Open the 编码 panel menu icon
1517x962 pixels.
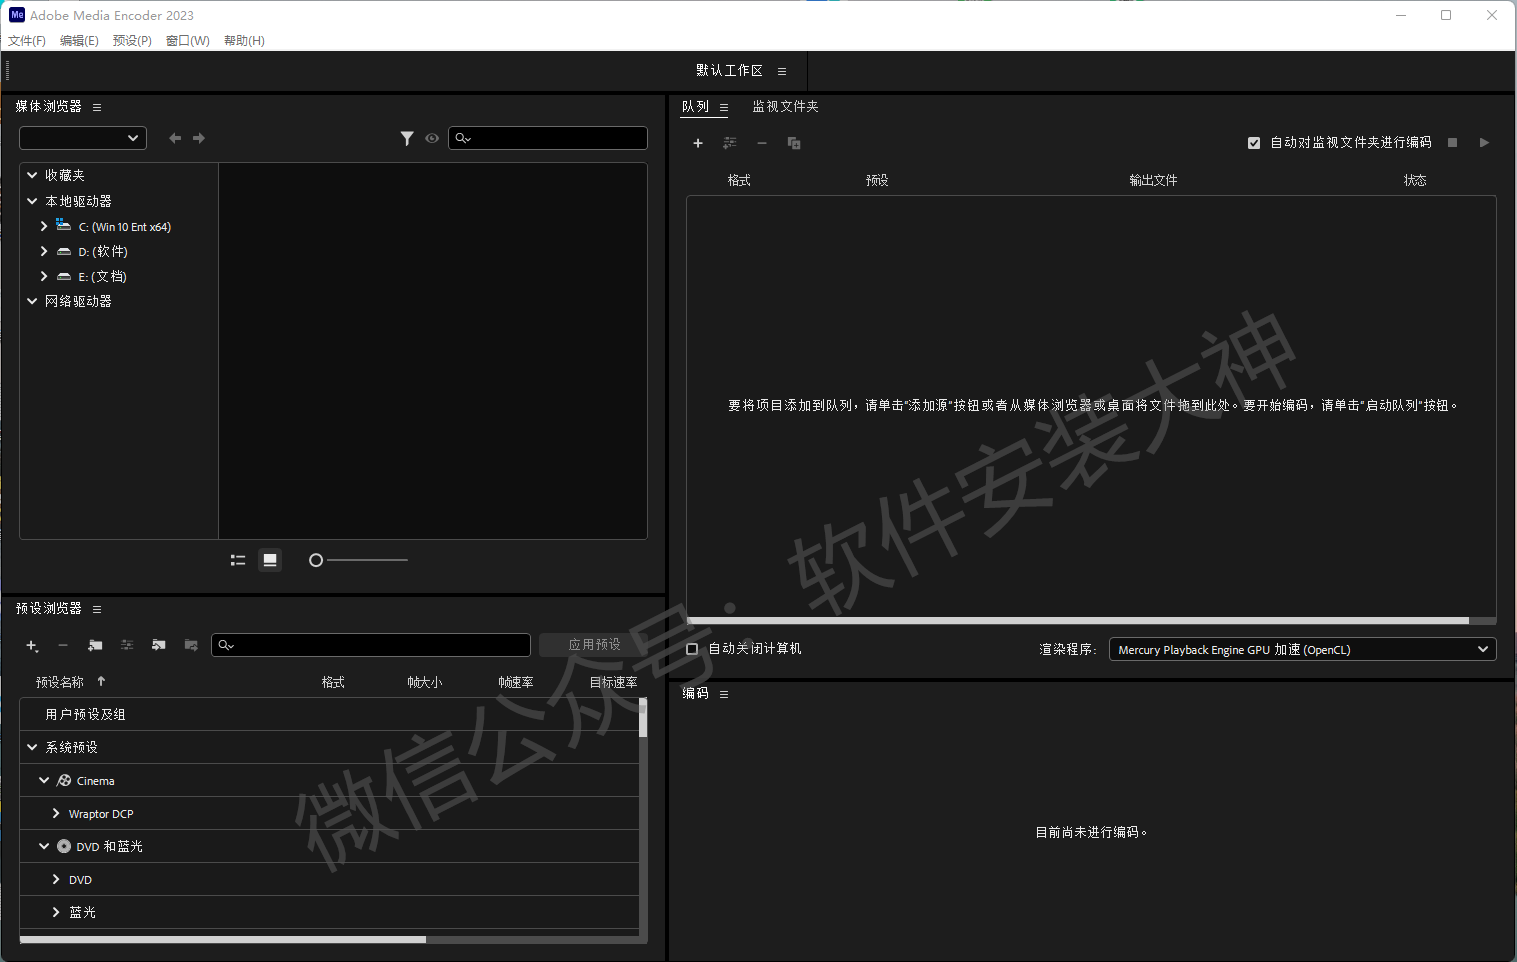tap(724, 694)
